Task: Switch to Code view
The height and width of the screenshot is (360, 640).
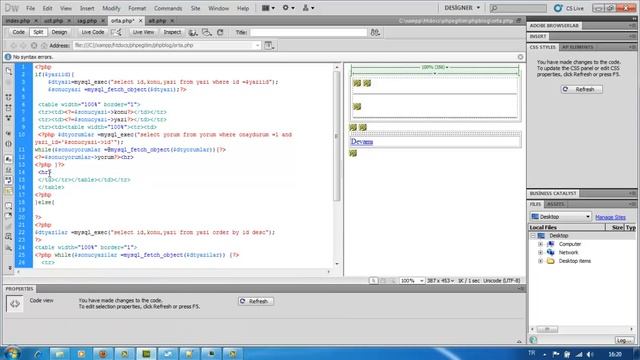Action: [x=18, y=32]
